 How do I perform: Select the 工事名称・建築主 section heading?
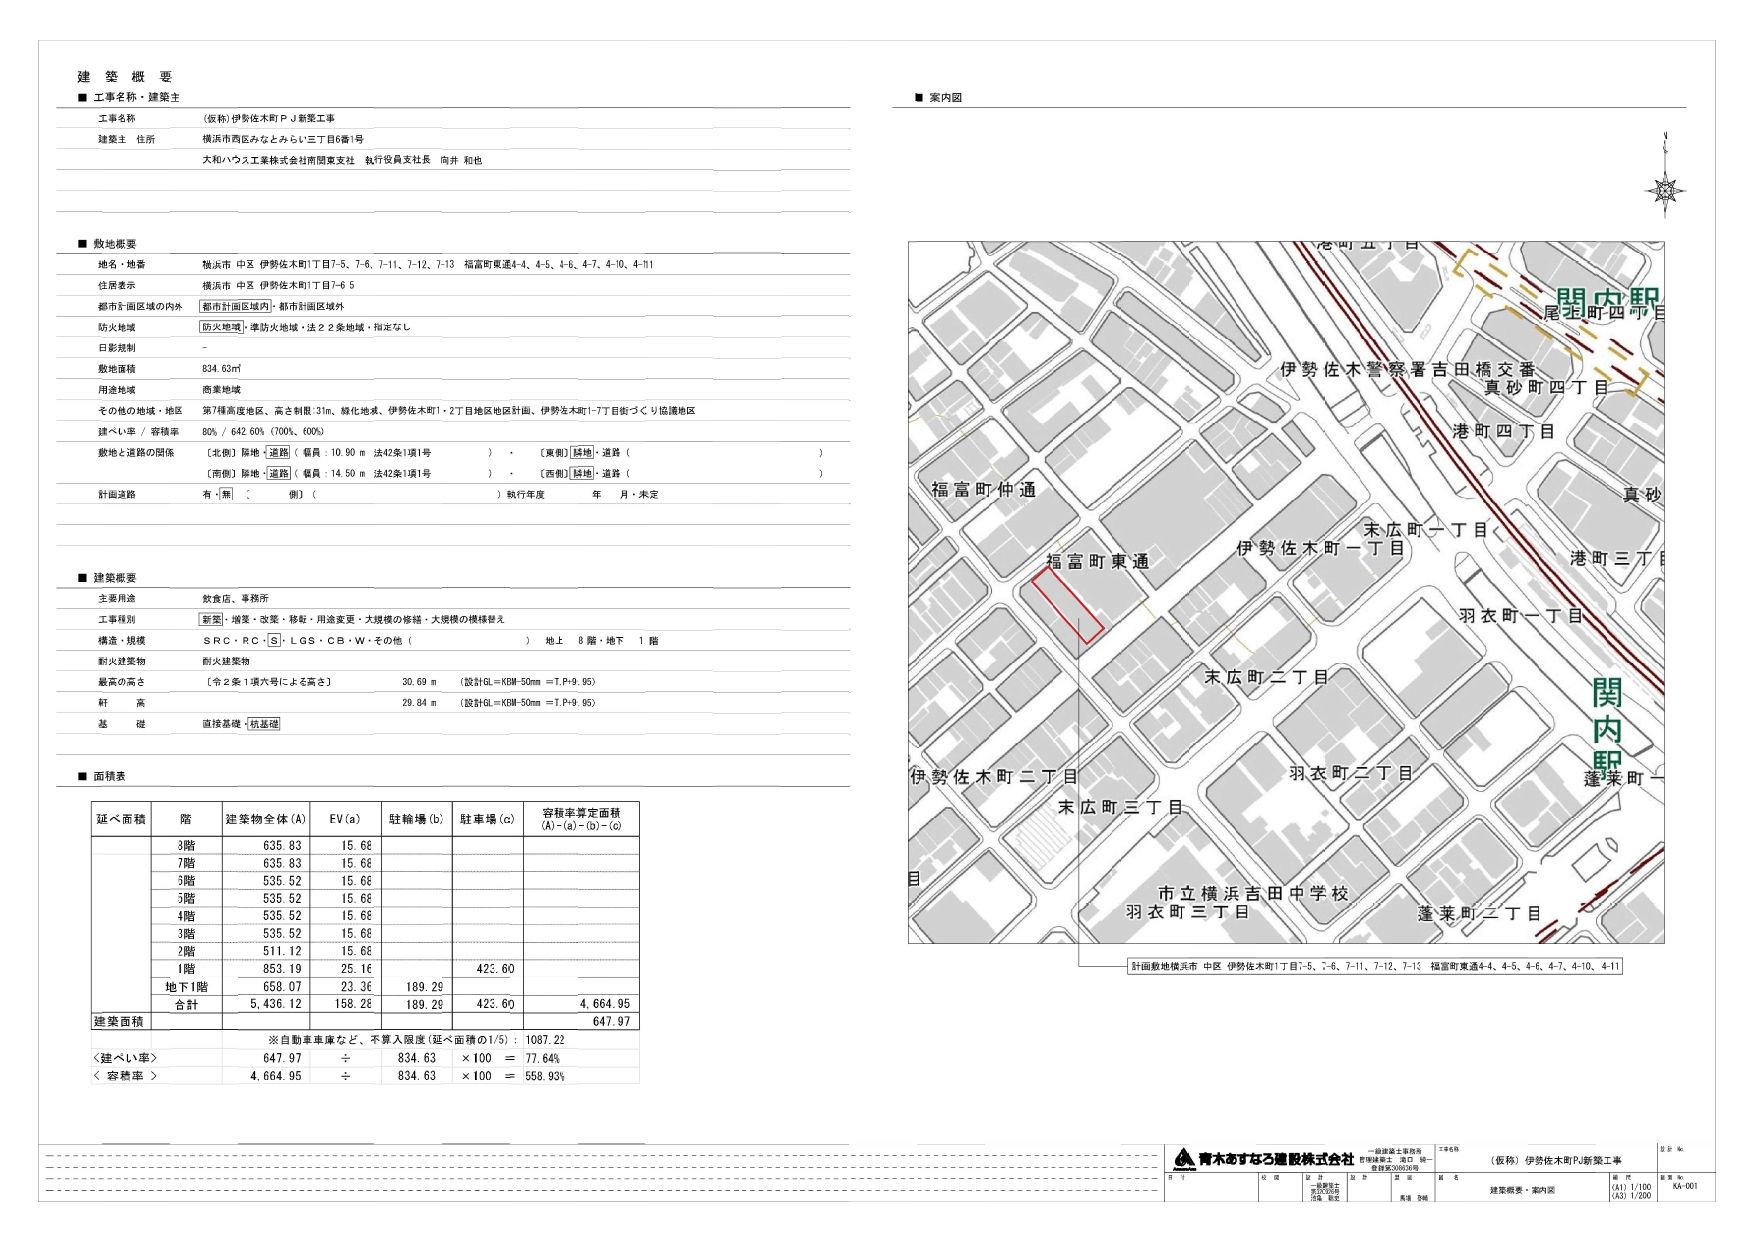coord(136,98)
